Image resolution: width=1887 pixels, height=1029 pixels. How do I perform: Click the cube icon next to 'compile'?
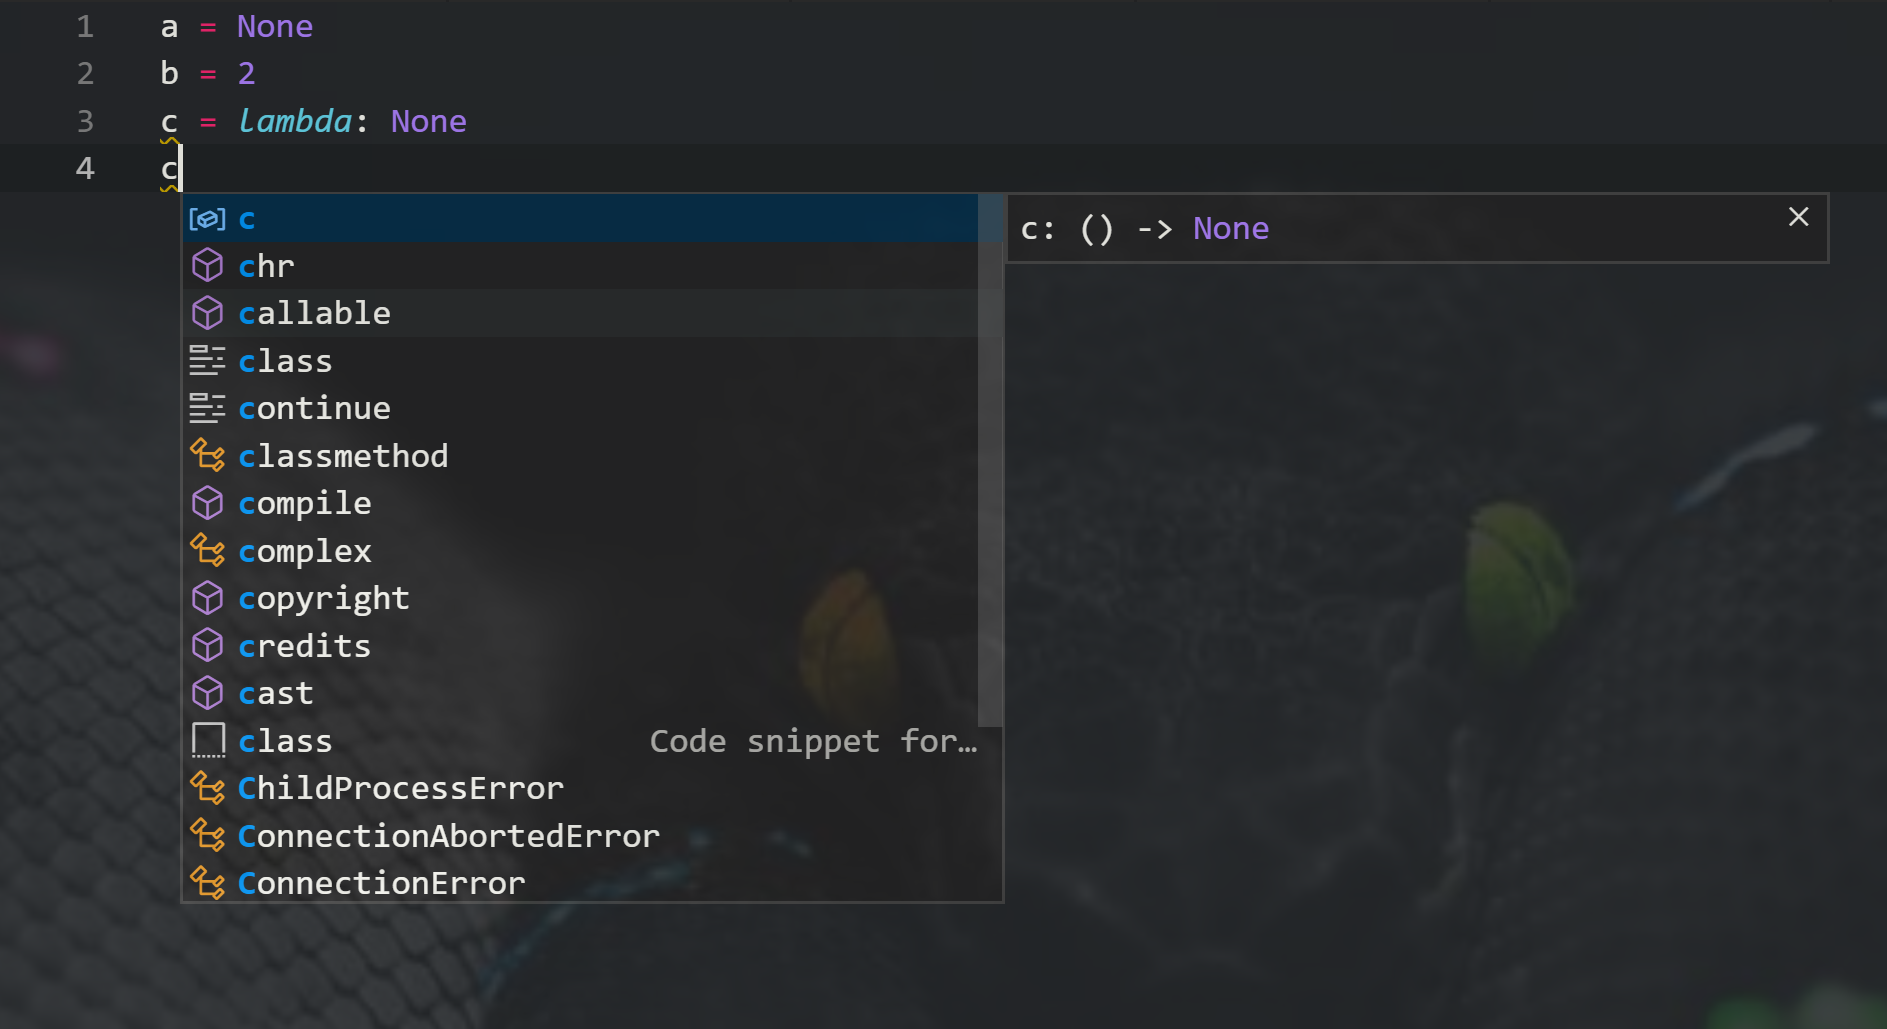[207, 503]
